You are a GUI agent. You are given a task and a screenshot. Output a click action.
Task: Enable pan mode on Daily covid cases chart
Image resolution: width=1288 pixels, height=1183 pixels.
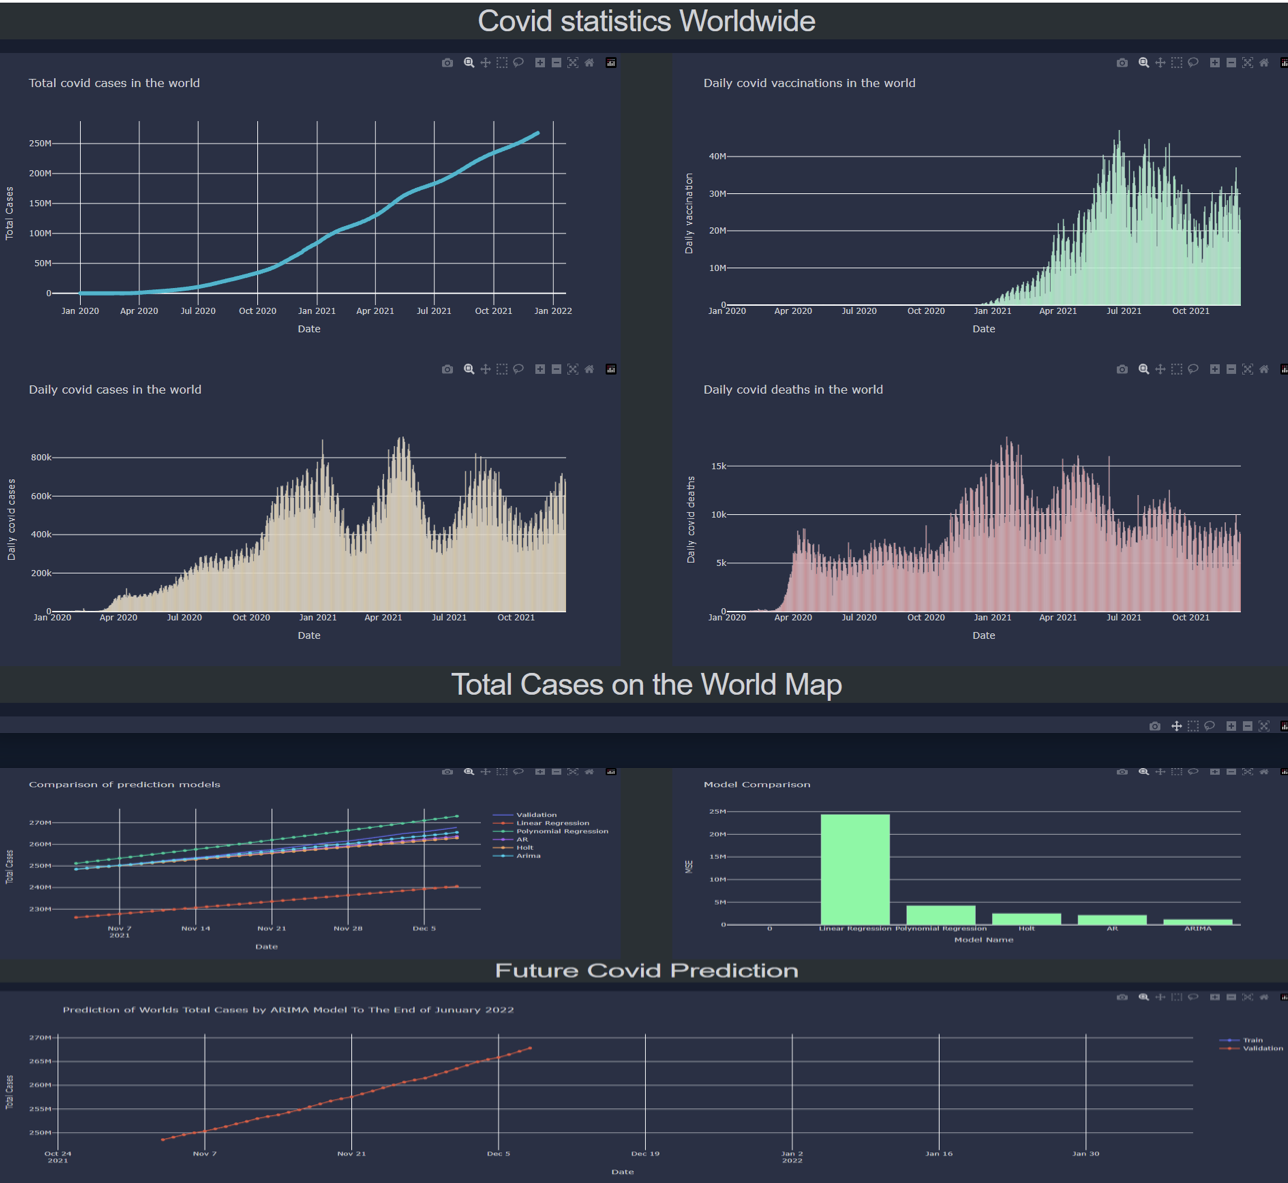485,369
